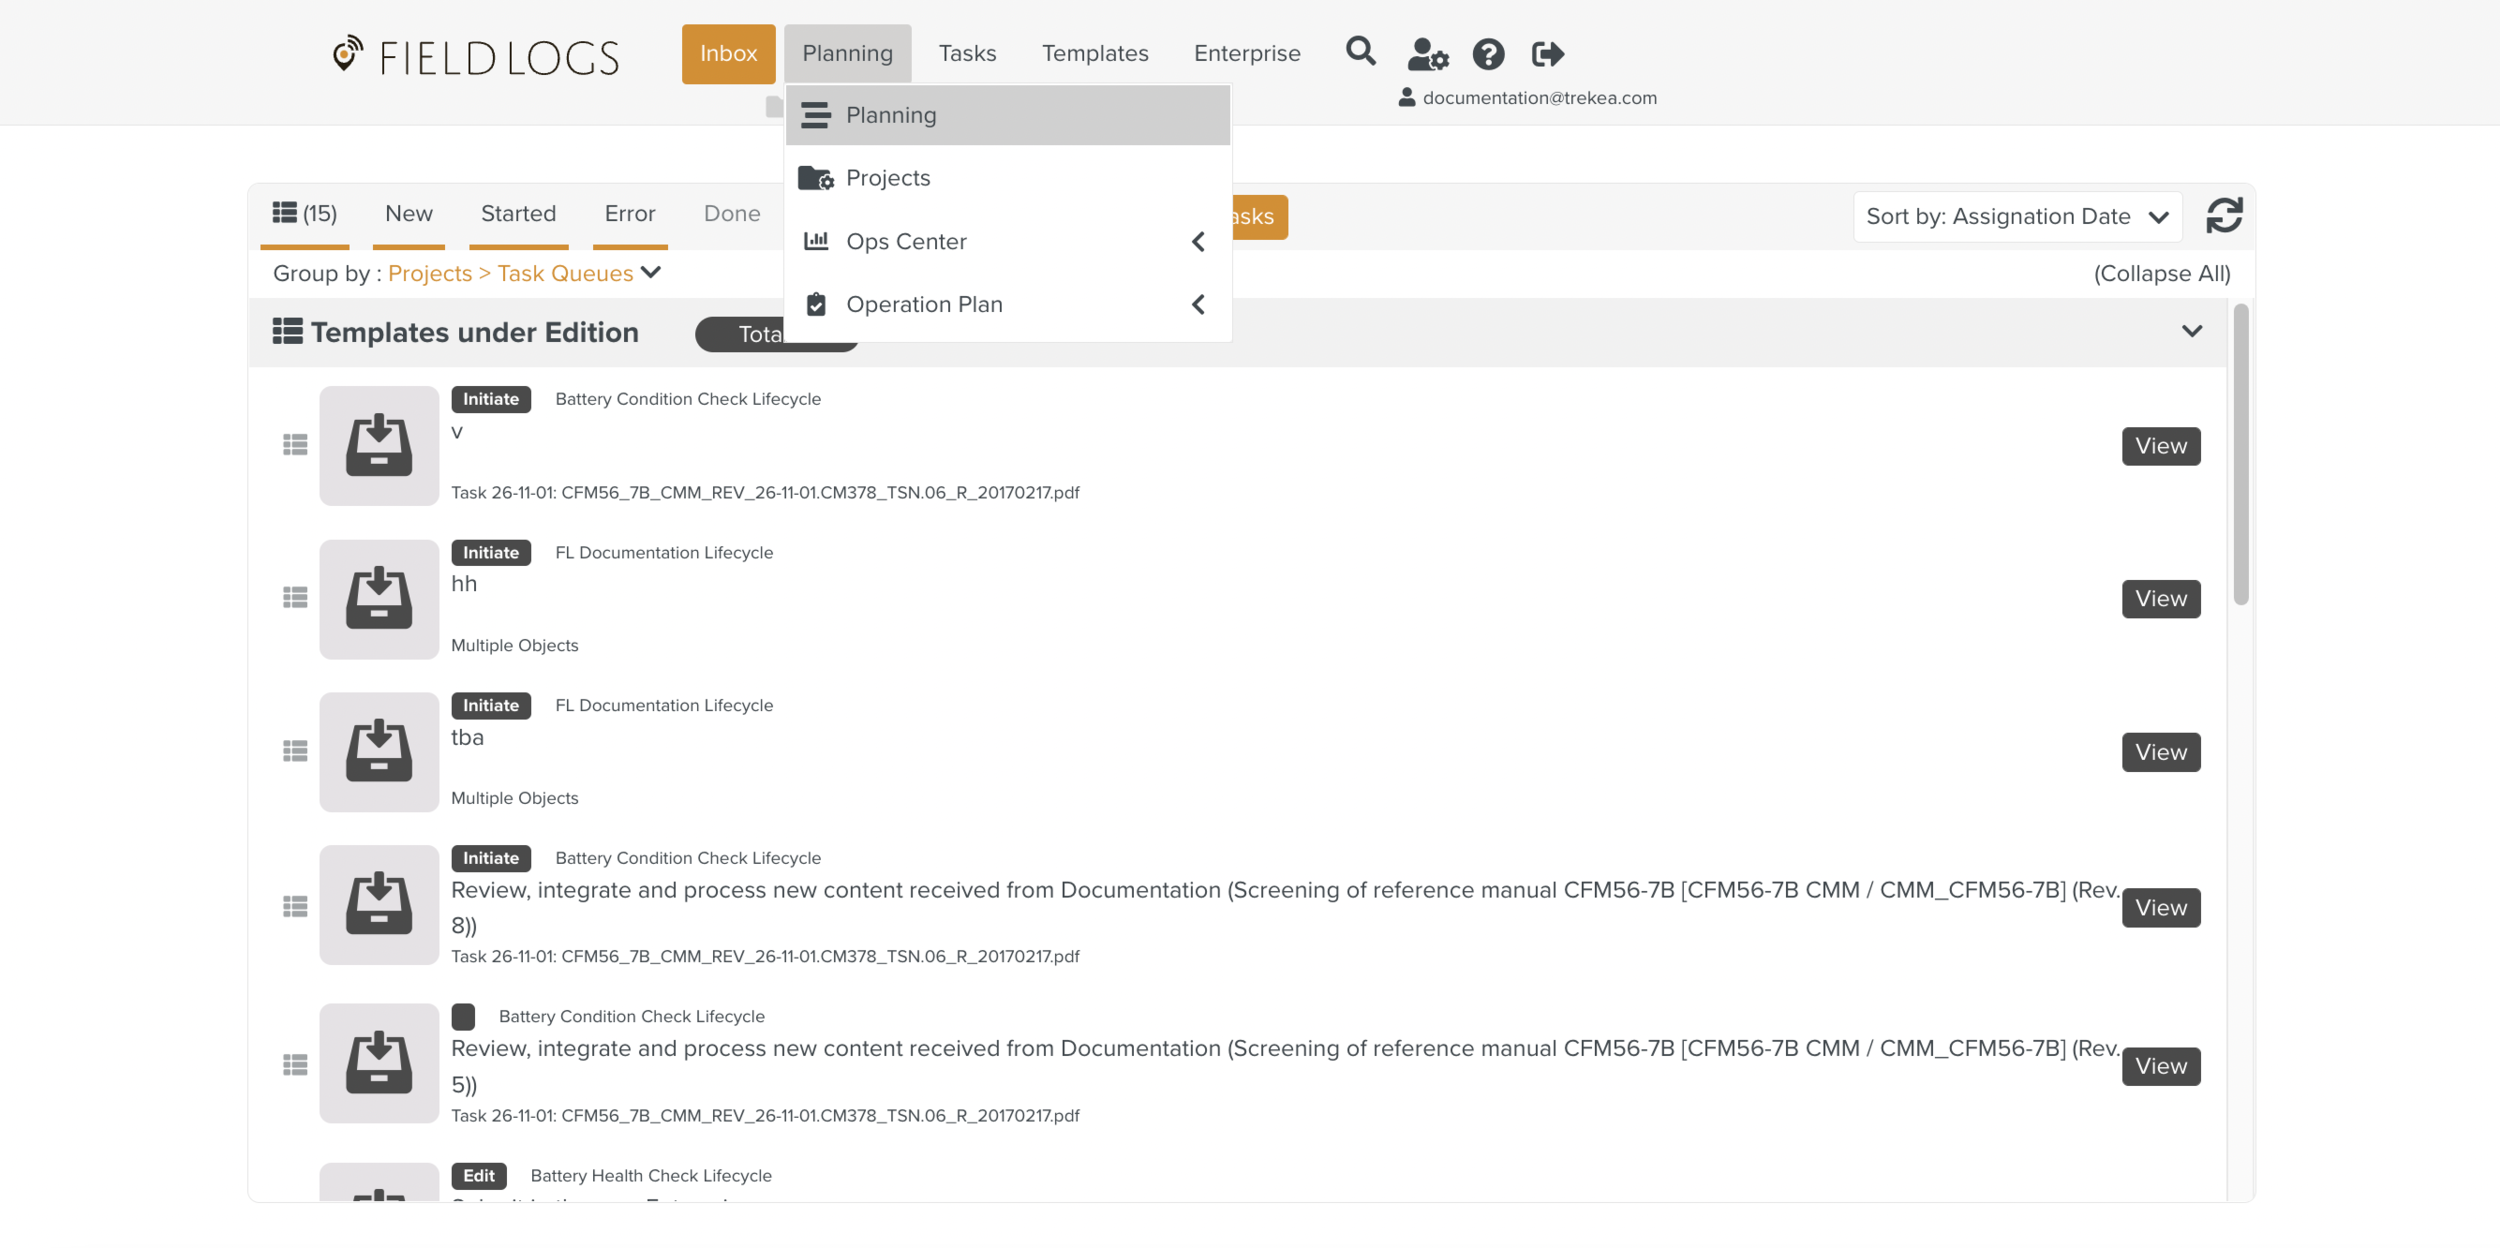Filter by the New tab
The height and width of the screenshot is (1248, 2500).
[409, 214]
